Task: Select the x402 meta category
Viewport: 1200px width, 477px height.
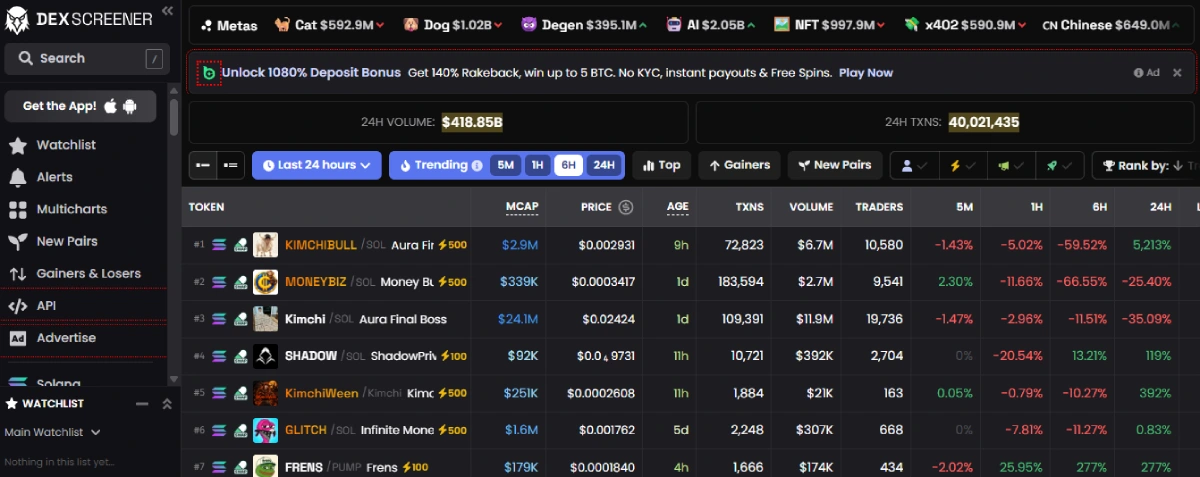Action: 967,25
